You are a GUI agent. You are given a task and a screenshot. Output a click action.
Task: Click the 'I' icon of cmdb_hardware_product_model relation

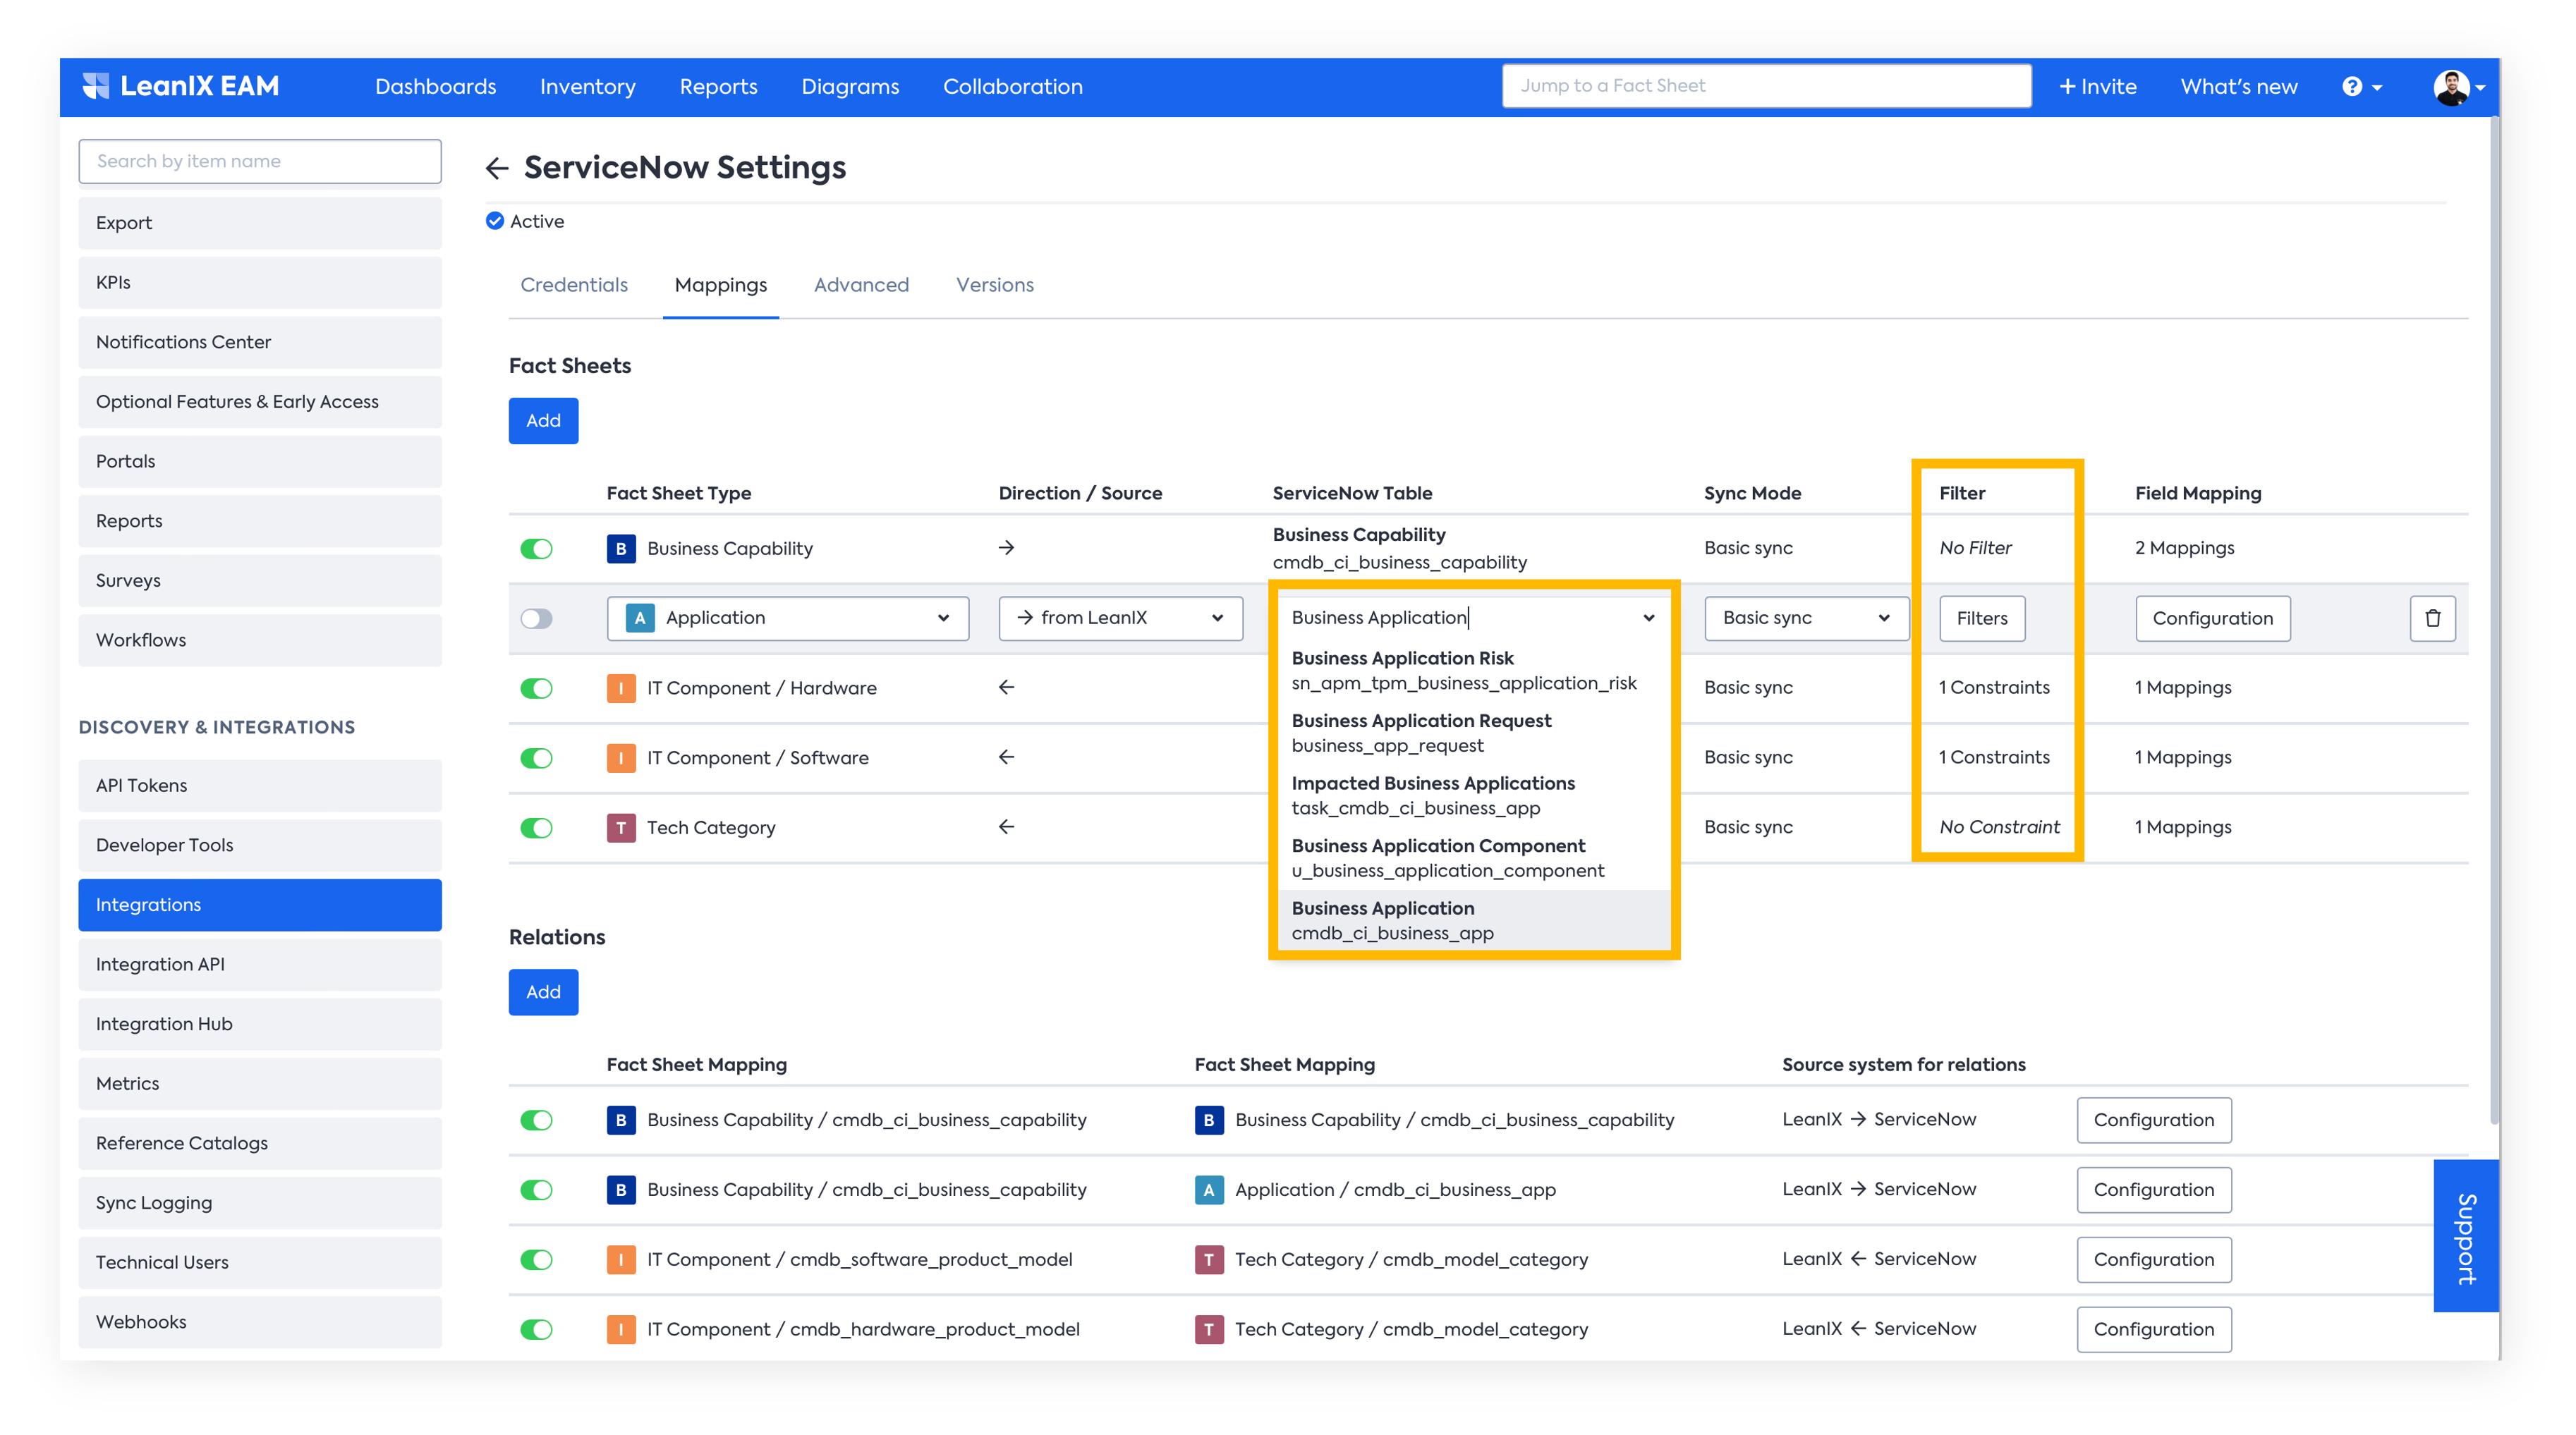point(621,1330)
